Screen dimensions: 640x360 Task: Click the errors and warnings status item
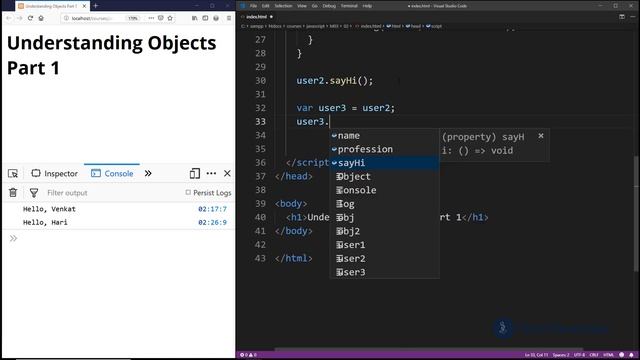(x=249, y=355)
